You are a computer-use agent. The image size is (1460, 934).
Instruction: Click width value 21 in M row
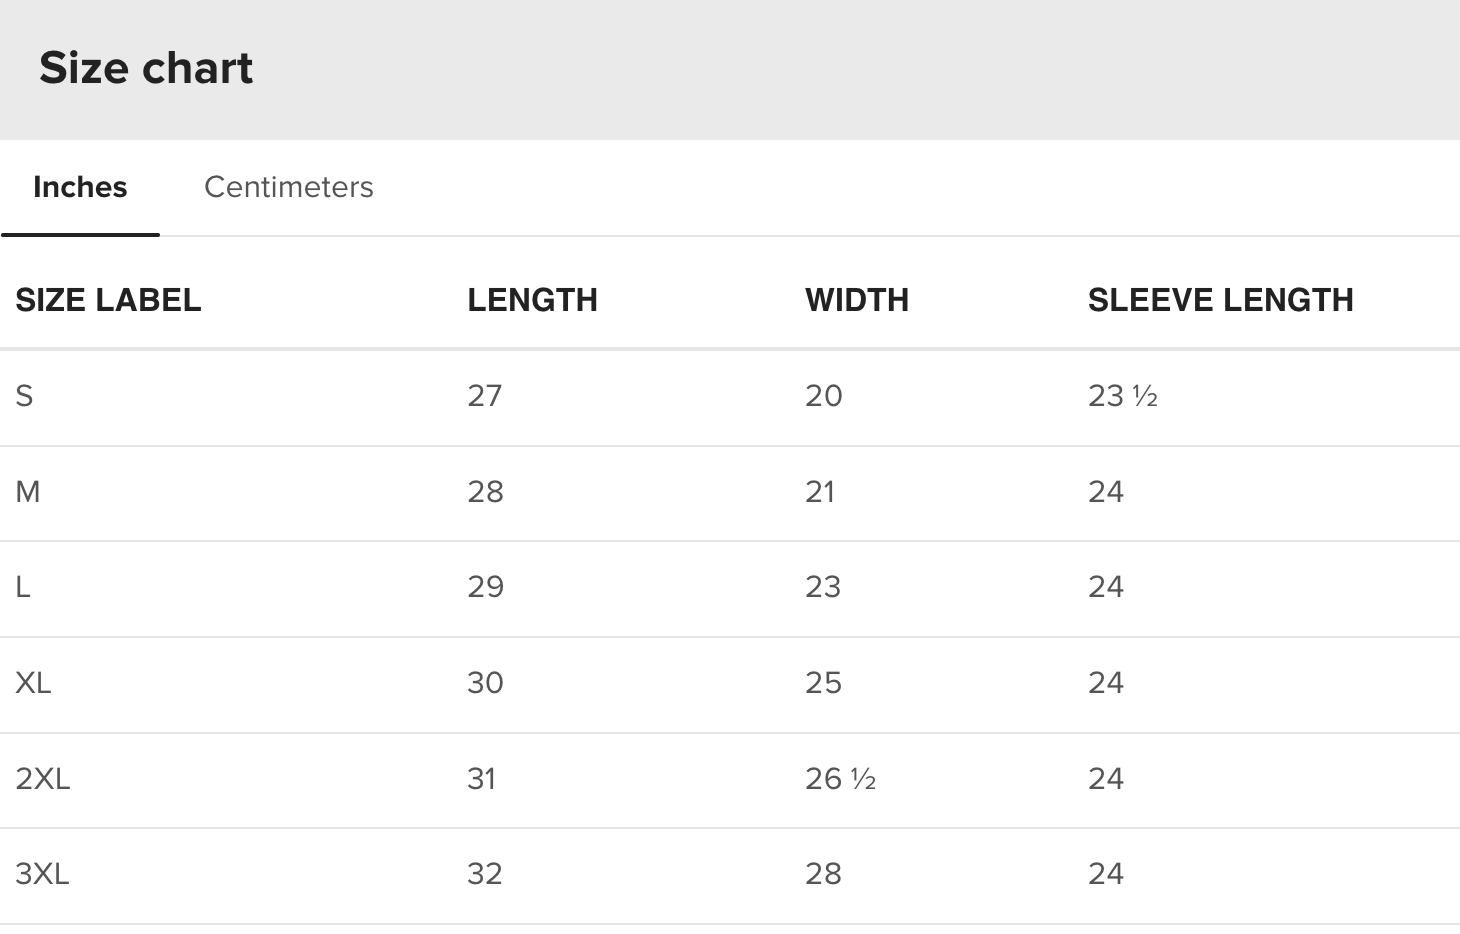[820, 492]
